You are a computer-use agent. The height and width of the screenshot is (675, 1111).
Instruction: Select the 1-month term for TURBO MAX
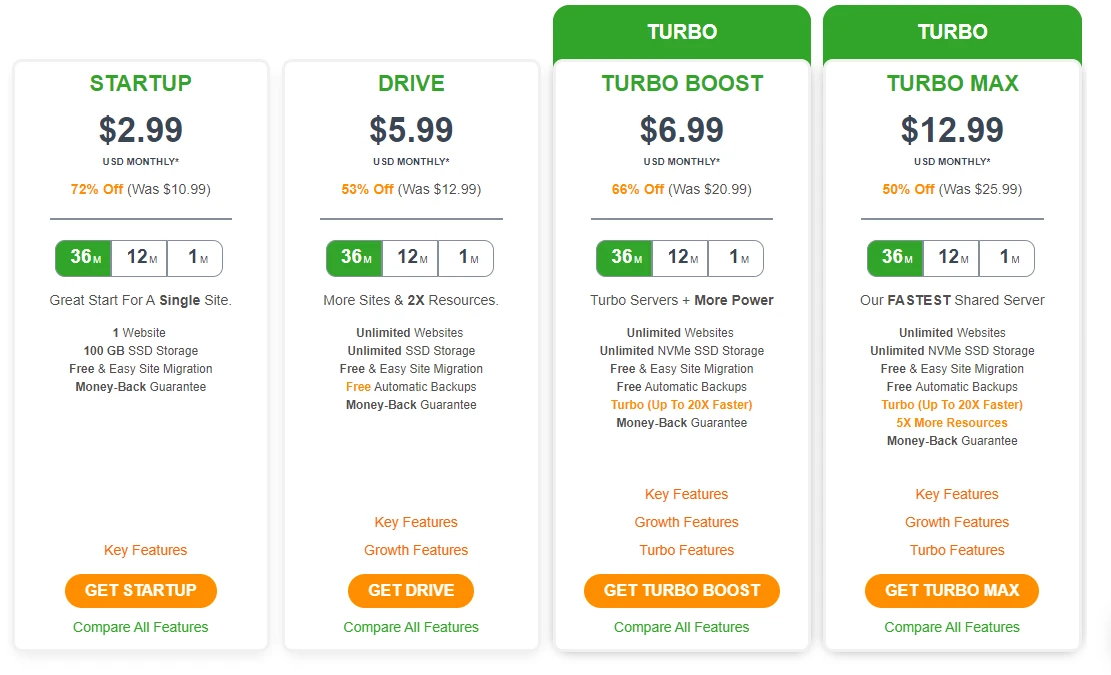click(1007, 257)
